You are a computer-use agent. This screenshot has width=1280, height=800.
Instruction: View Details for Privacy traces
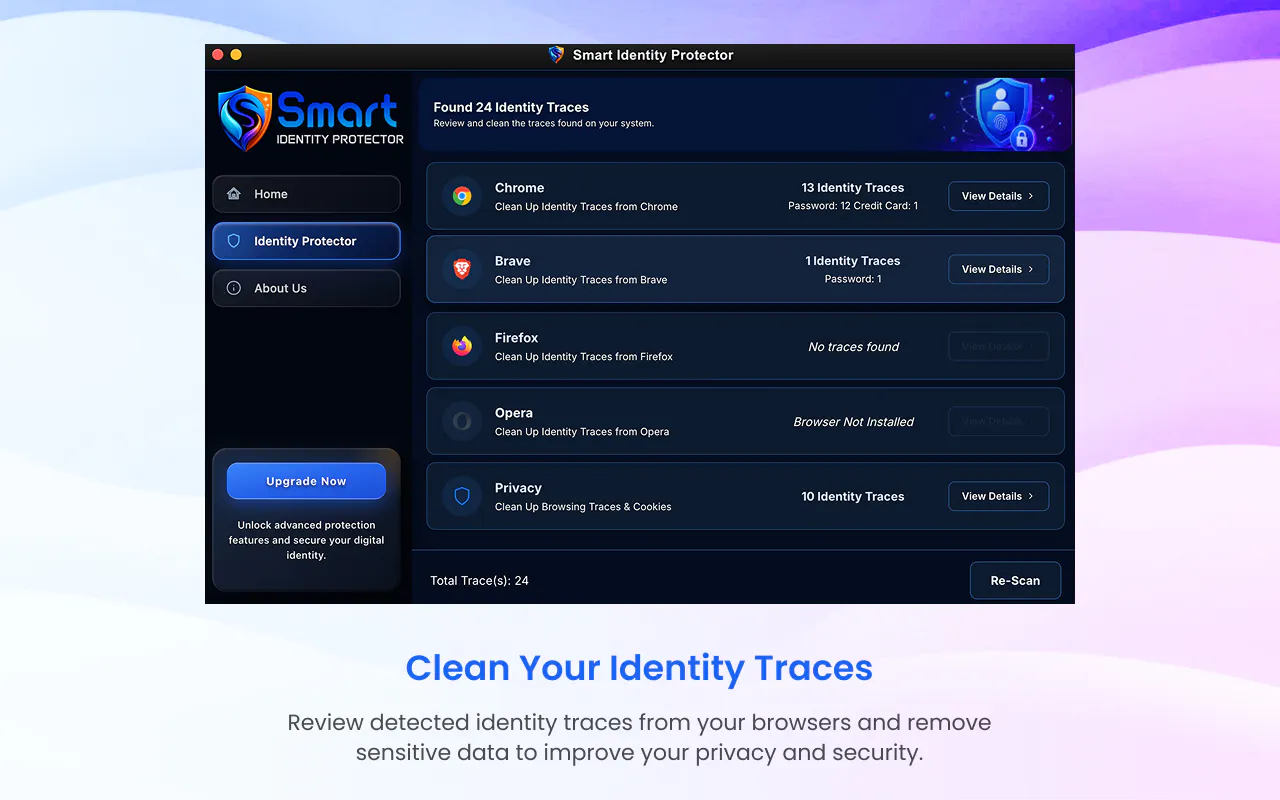tap(998, 496)
